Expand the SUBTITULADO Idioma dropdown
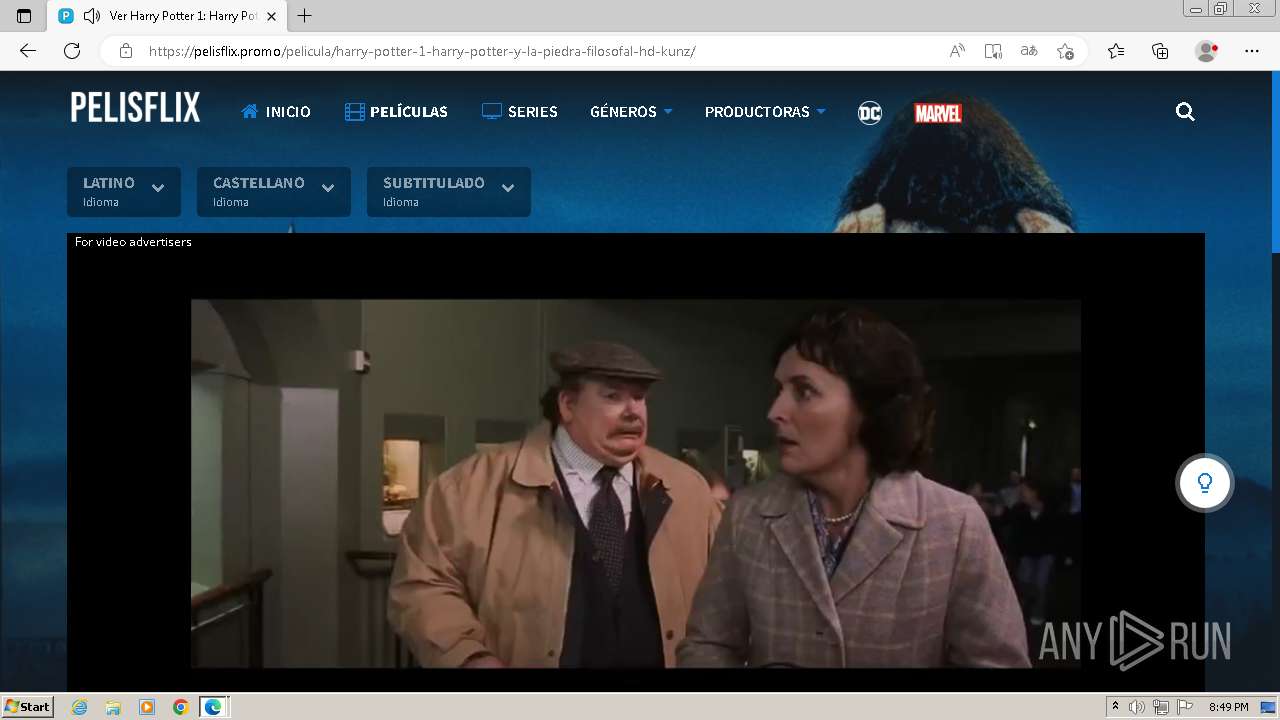1280x720 pixels. coord(449,192)
